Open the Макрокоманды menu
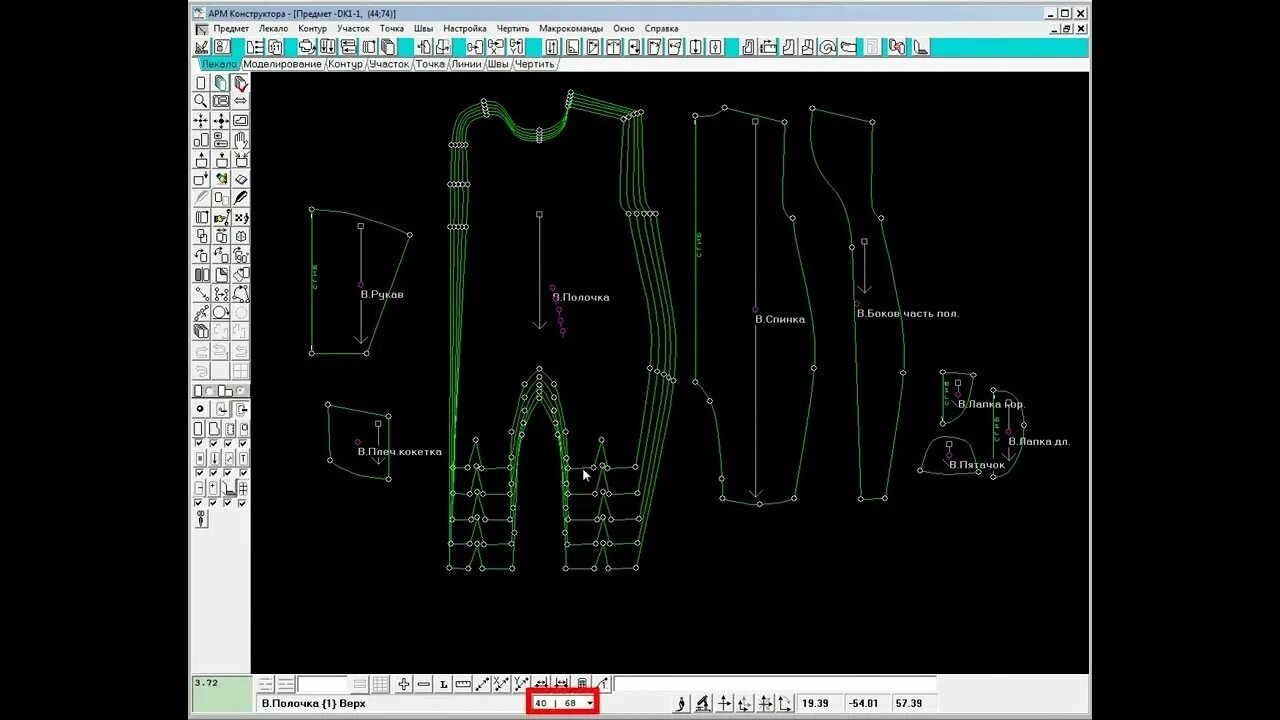Image resolution: width=1280 pixels, height=720 pixels. pyautogui.click(x=571, y=28)
